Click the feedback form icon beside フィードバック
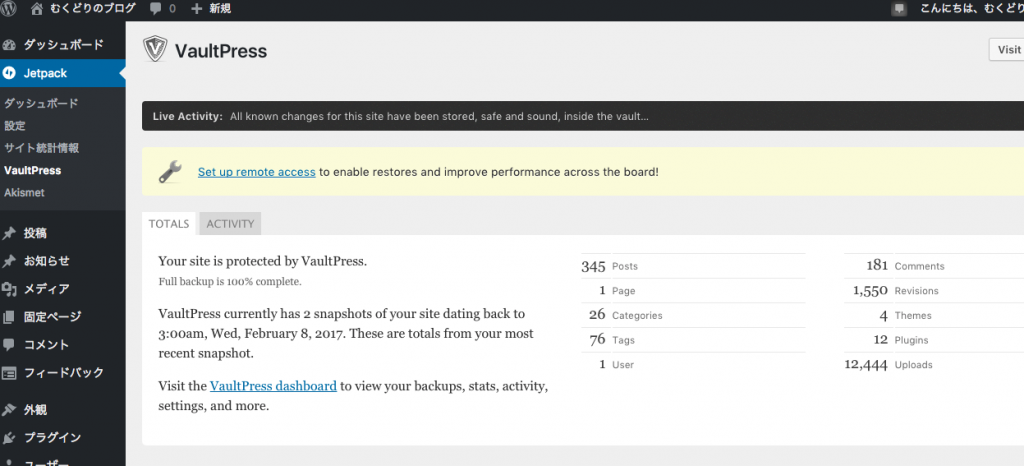The image size is (1024, 466). coord(9,373)
